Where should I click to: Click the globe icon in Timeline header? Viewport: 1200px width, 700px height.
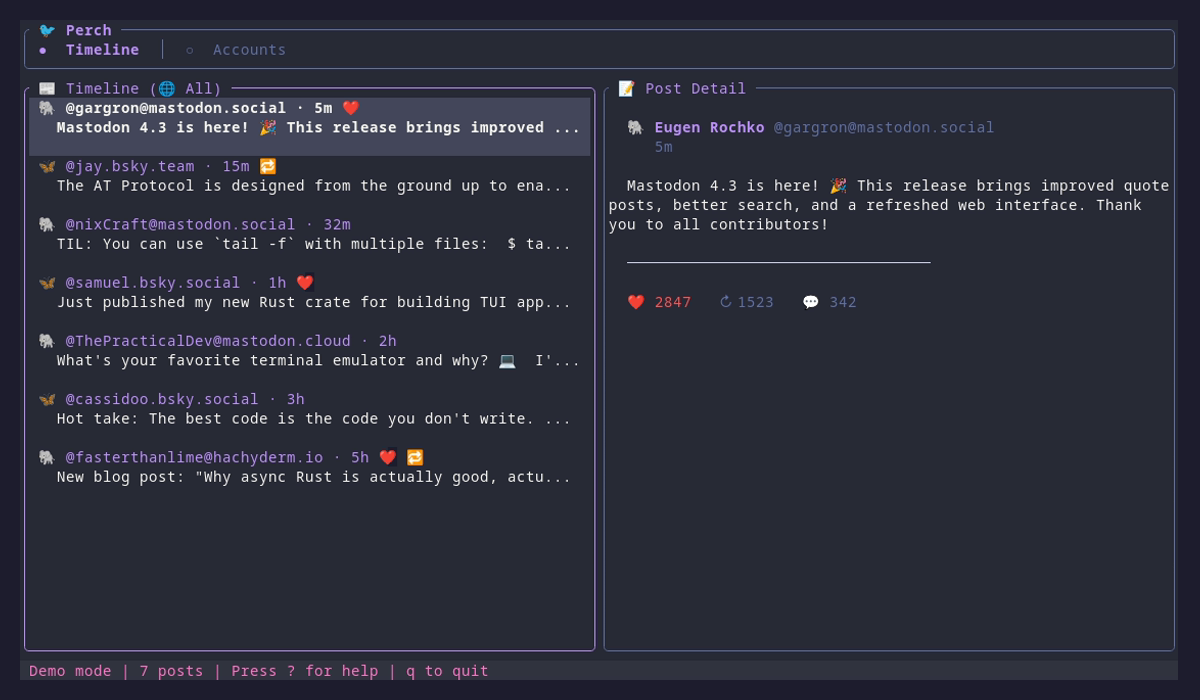coord(167,88)
